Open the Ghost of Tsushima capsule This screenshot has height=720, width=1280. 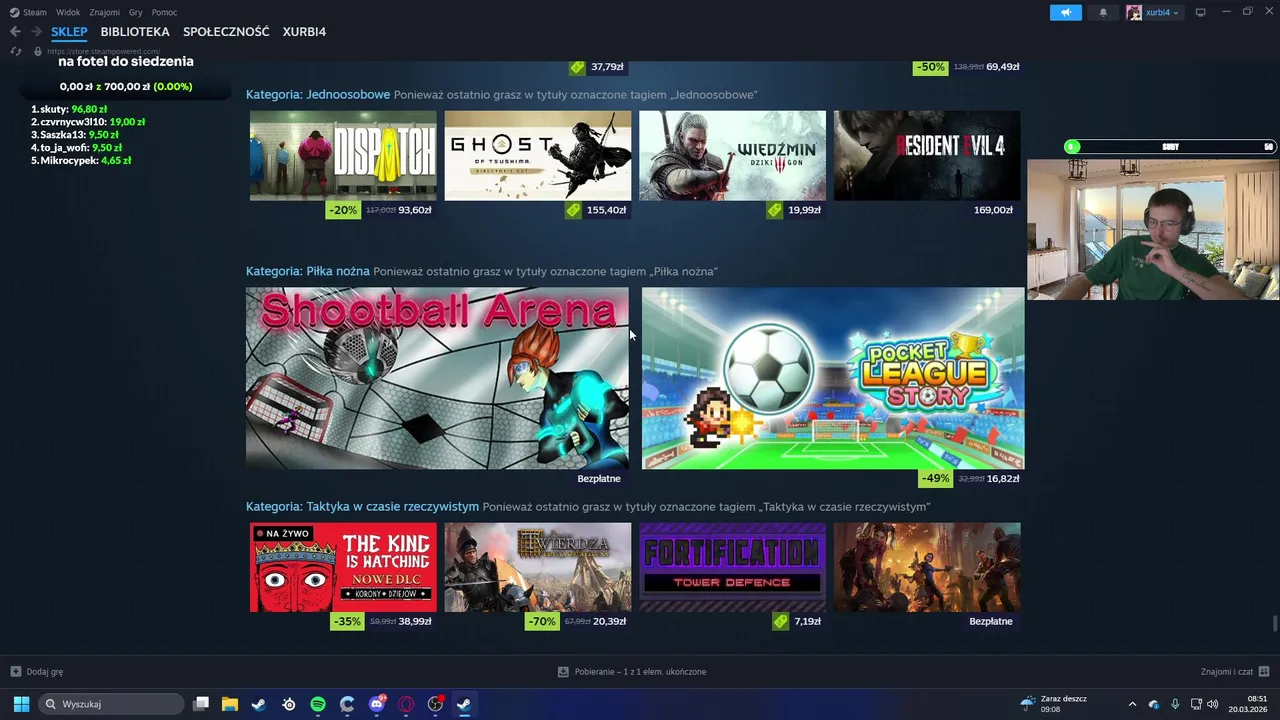tap(538, 155)
